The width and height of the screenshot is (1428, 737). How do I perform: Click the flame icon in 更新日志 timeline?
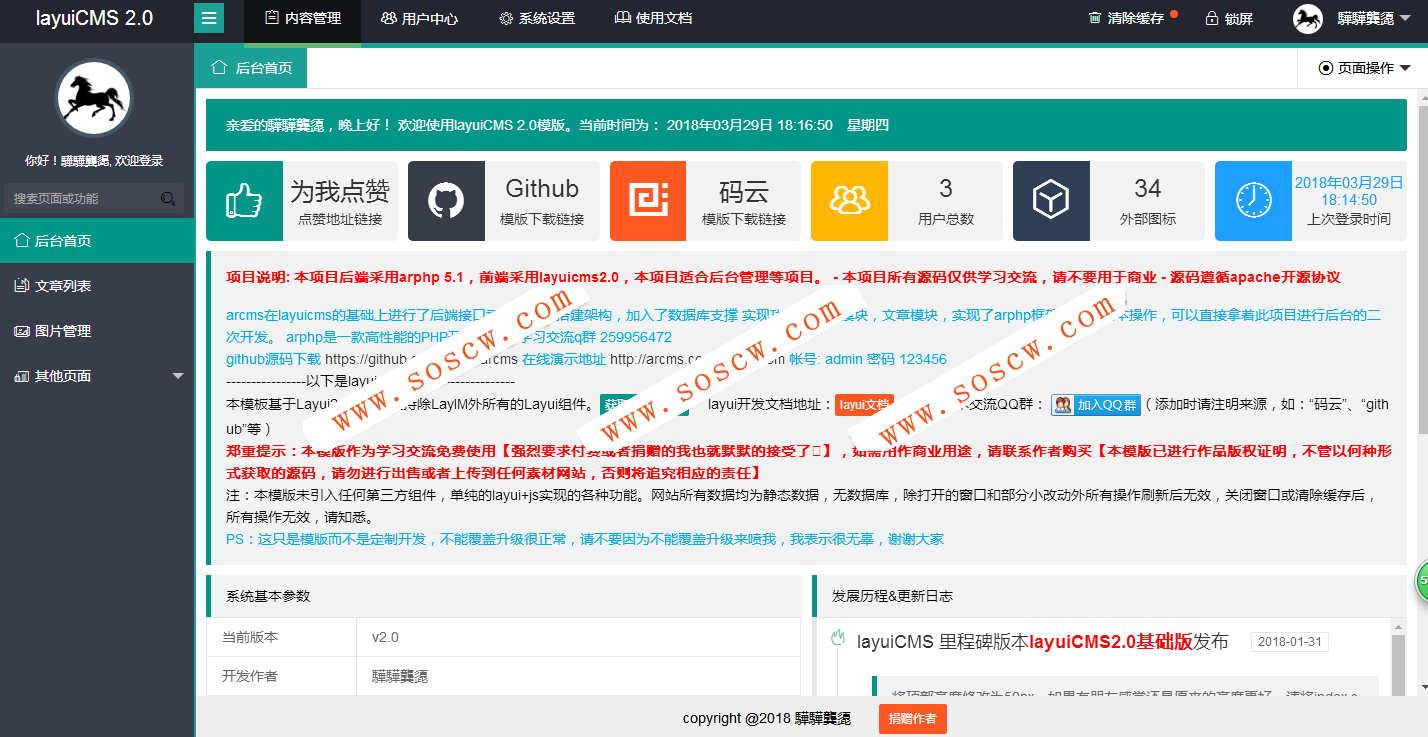tap(838, 637)
